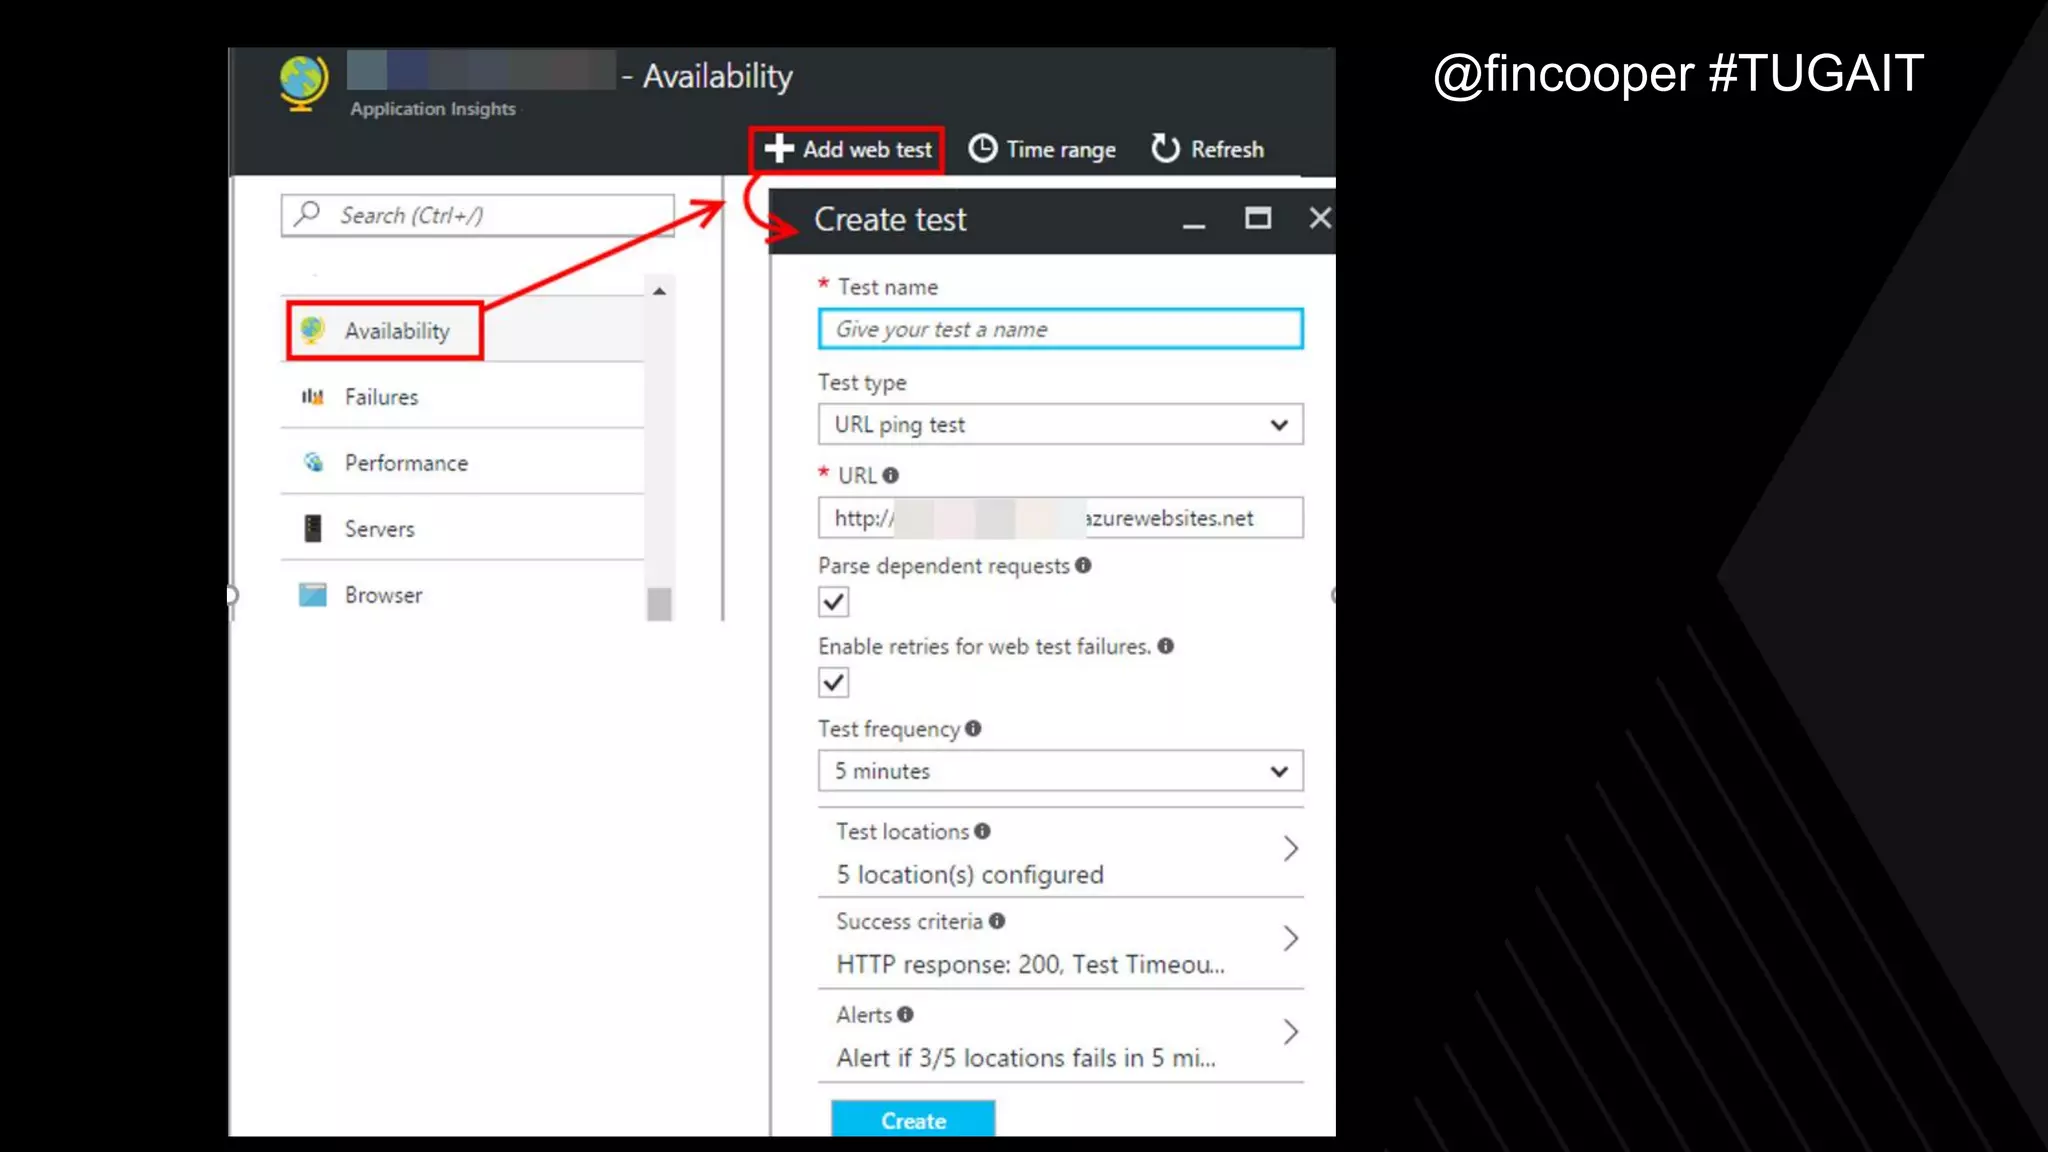Open the Test type dropdown

(1060, 425)
